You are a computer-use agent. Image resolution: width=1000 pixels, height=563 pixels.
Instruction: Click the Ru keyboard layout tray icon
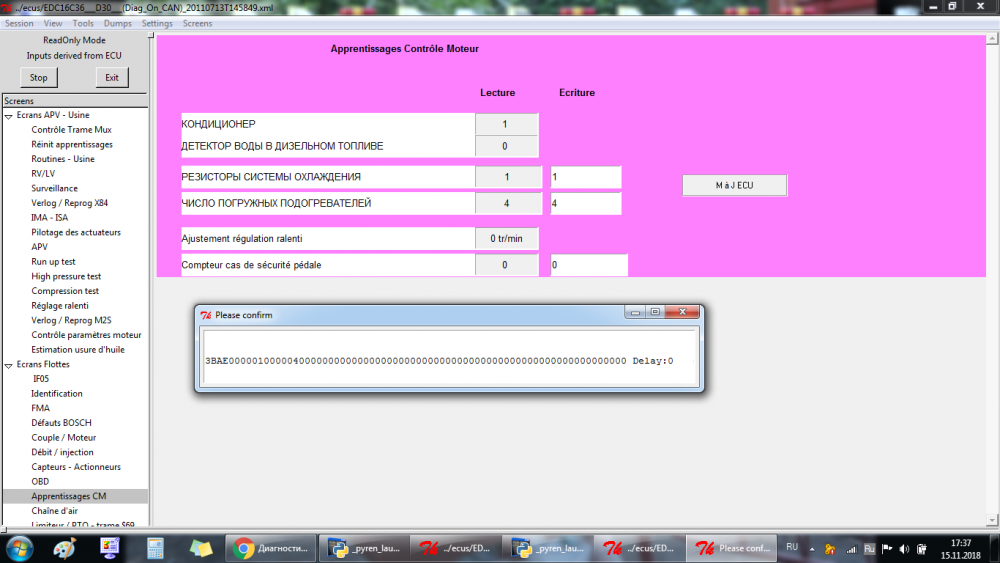[869, 549]
